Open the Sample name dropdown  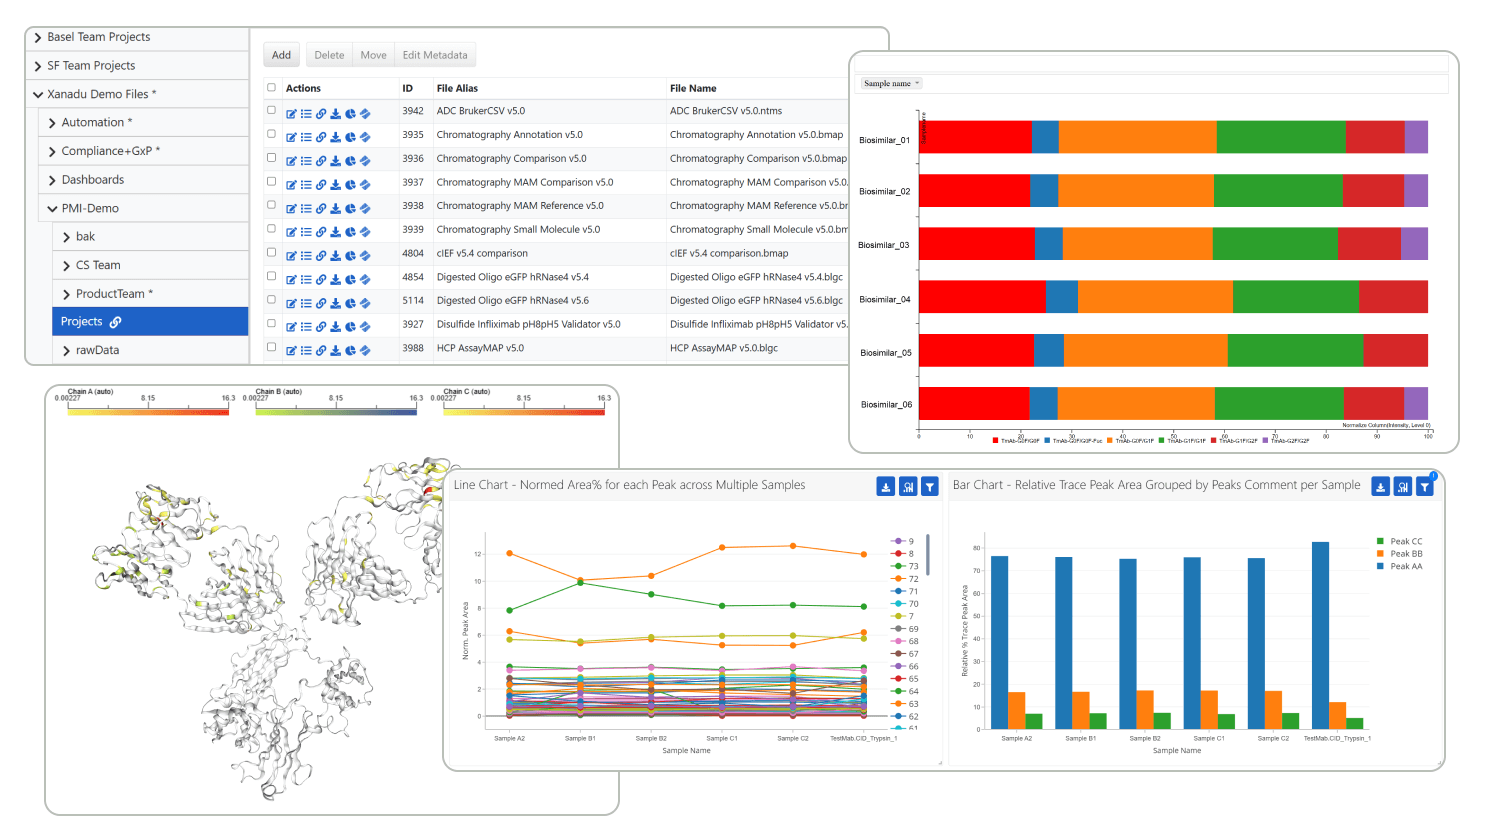pos(891,84)
